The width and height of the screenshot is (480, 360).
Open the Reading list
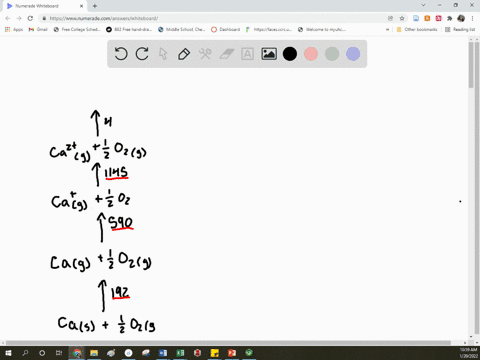click(460, 29)
